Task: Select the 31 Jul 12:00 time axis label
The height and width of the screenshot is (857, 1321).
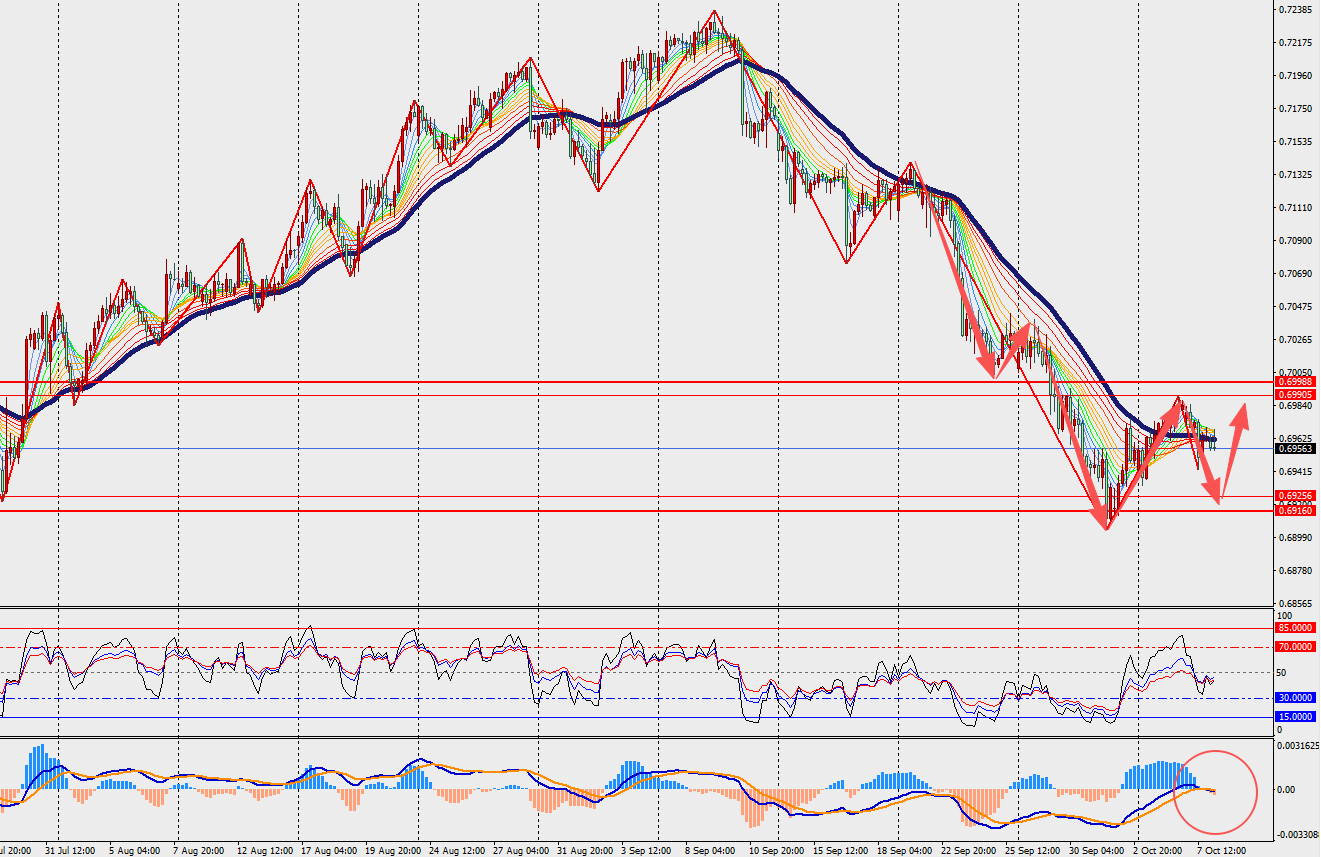Action: [69, 850]
